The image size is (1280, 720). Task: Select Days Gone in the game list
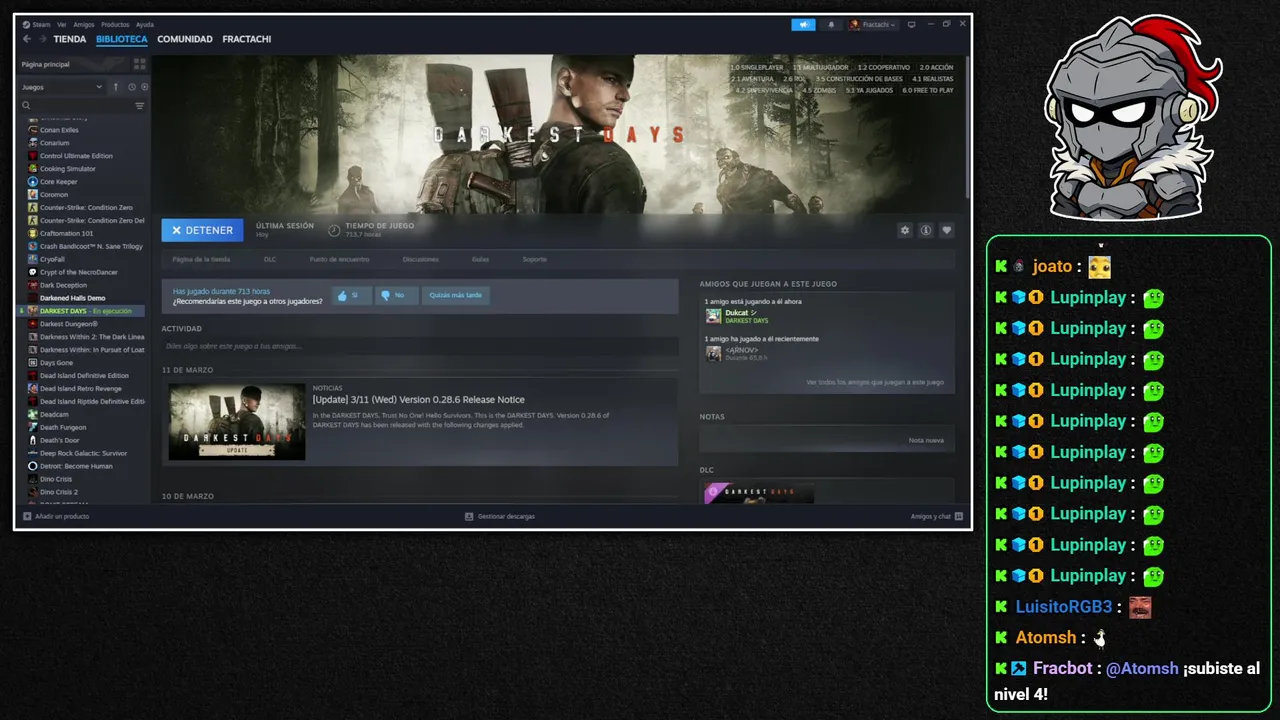[82, 363]
